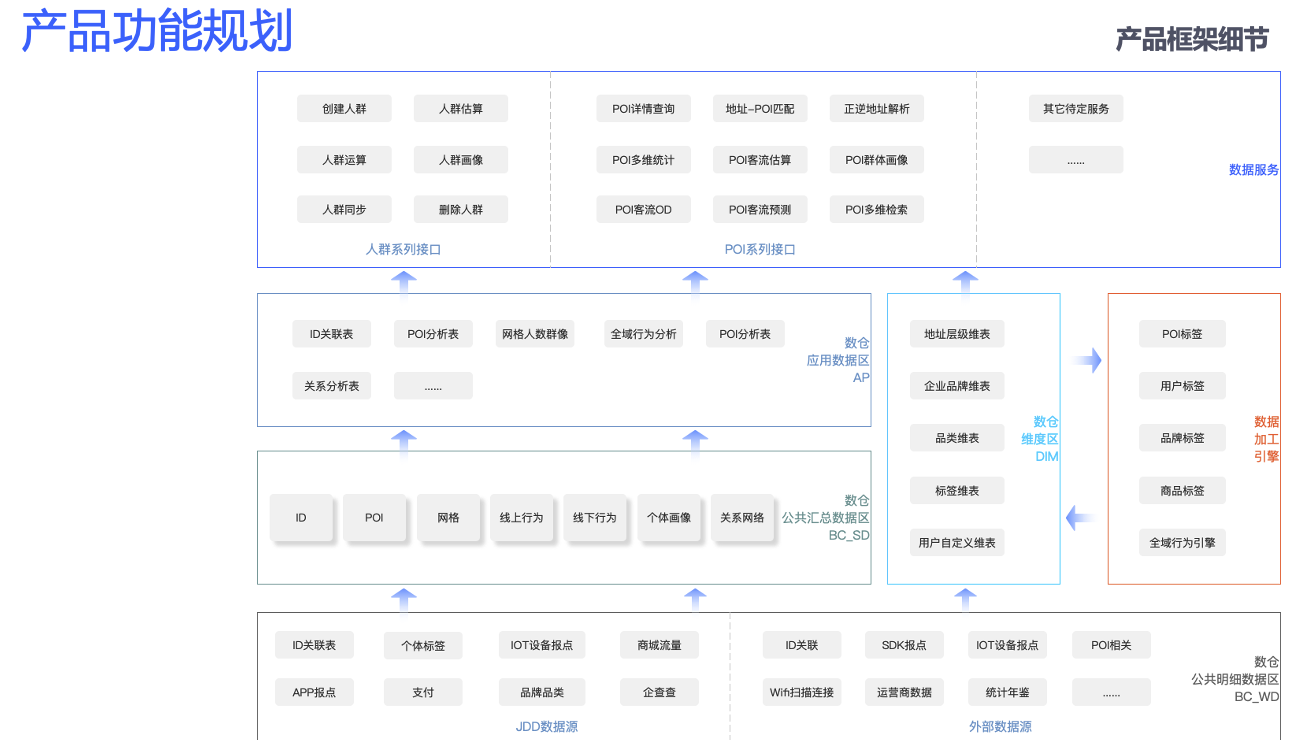The image size is (1304, 740).
Task: Click the POI相关 box
Action: 1111,645
